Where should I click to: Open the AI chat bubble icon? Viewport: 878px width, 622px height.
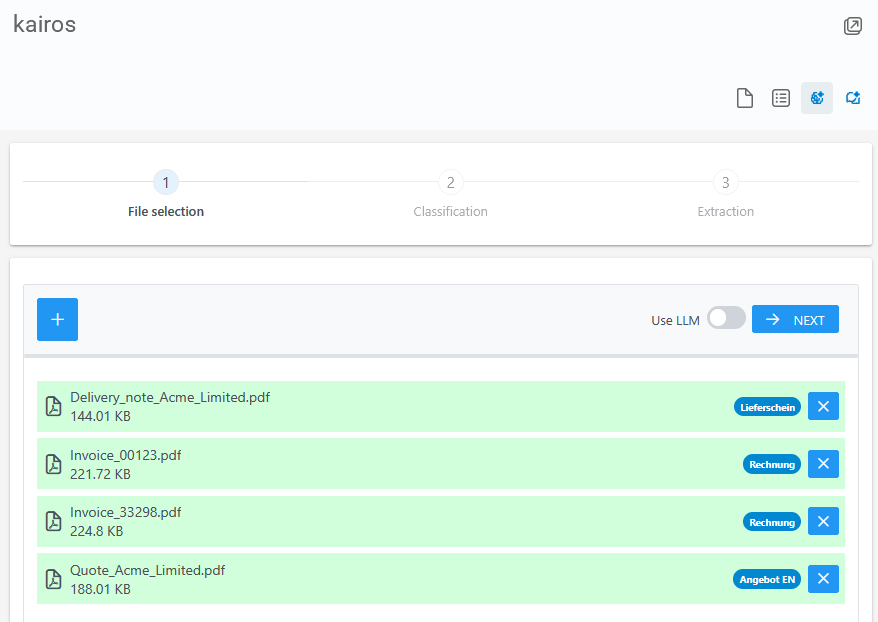[x=853, y=98]
